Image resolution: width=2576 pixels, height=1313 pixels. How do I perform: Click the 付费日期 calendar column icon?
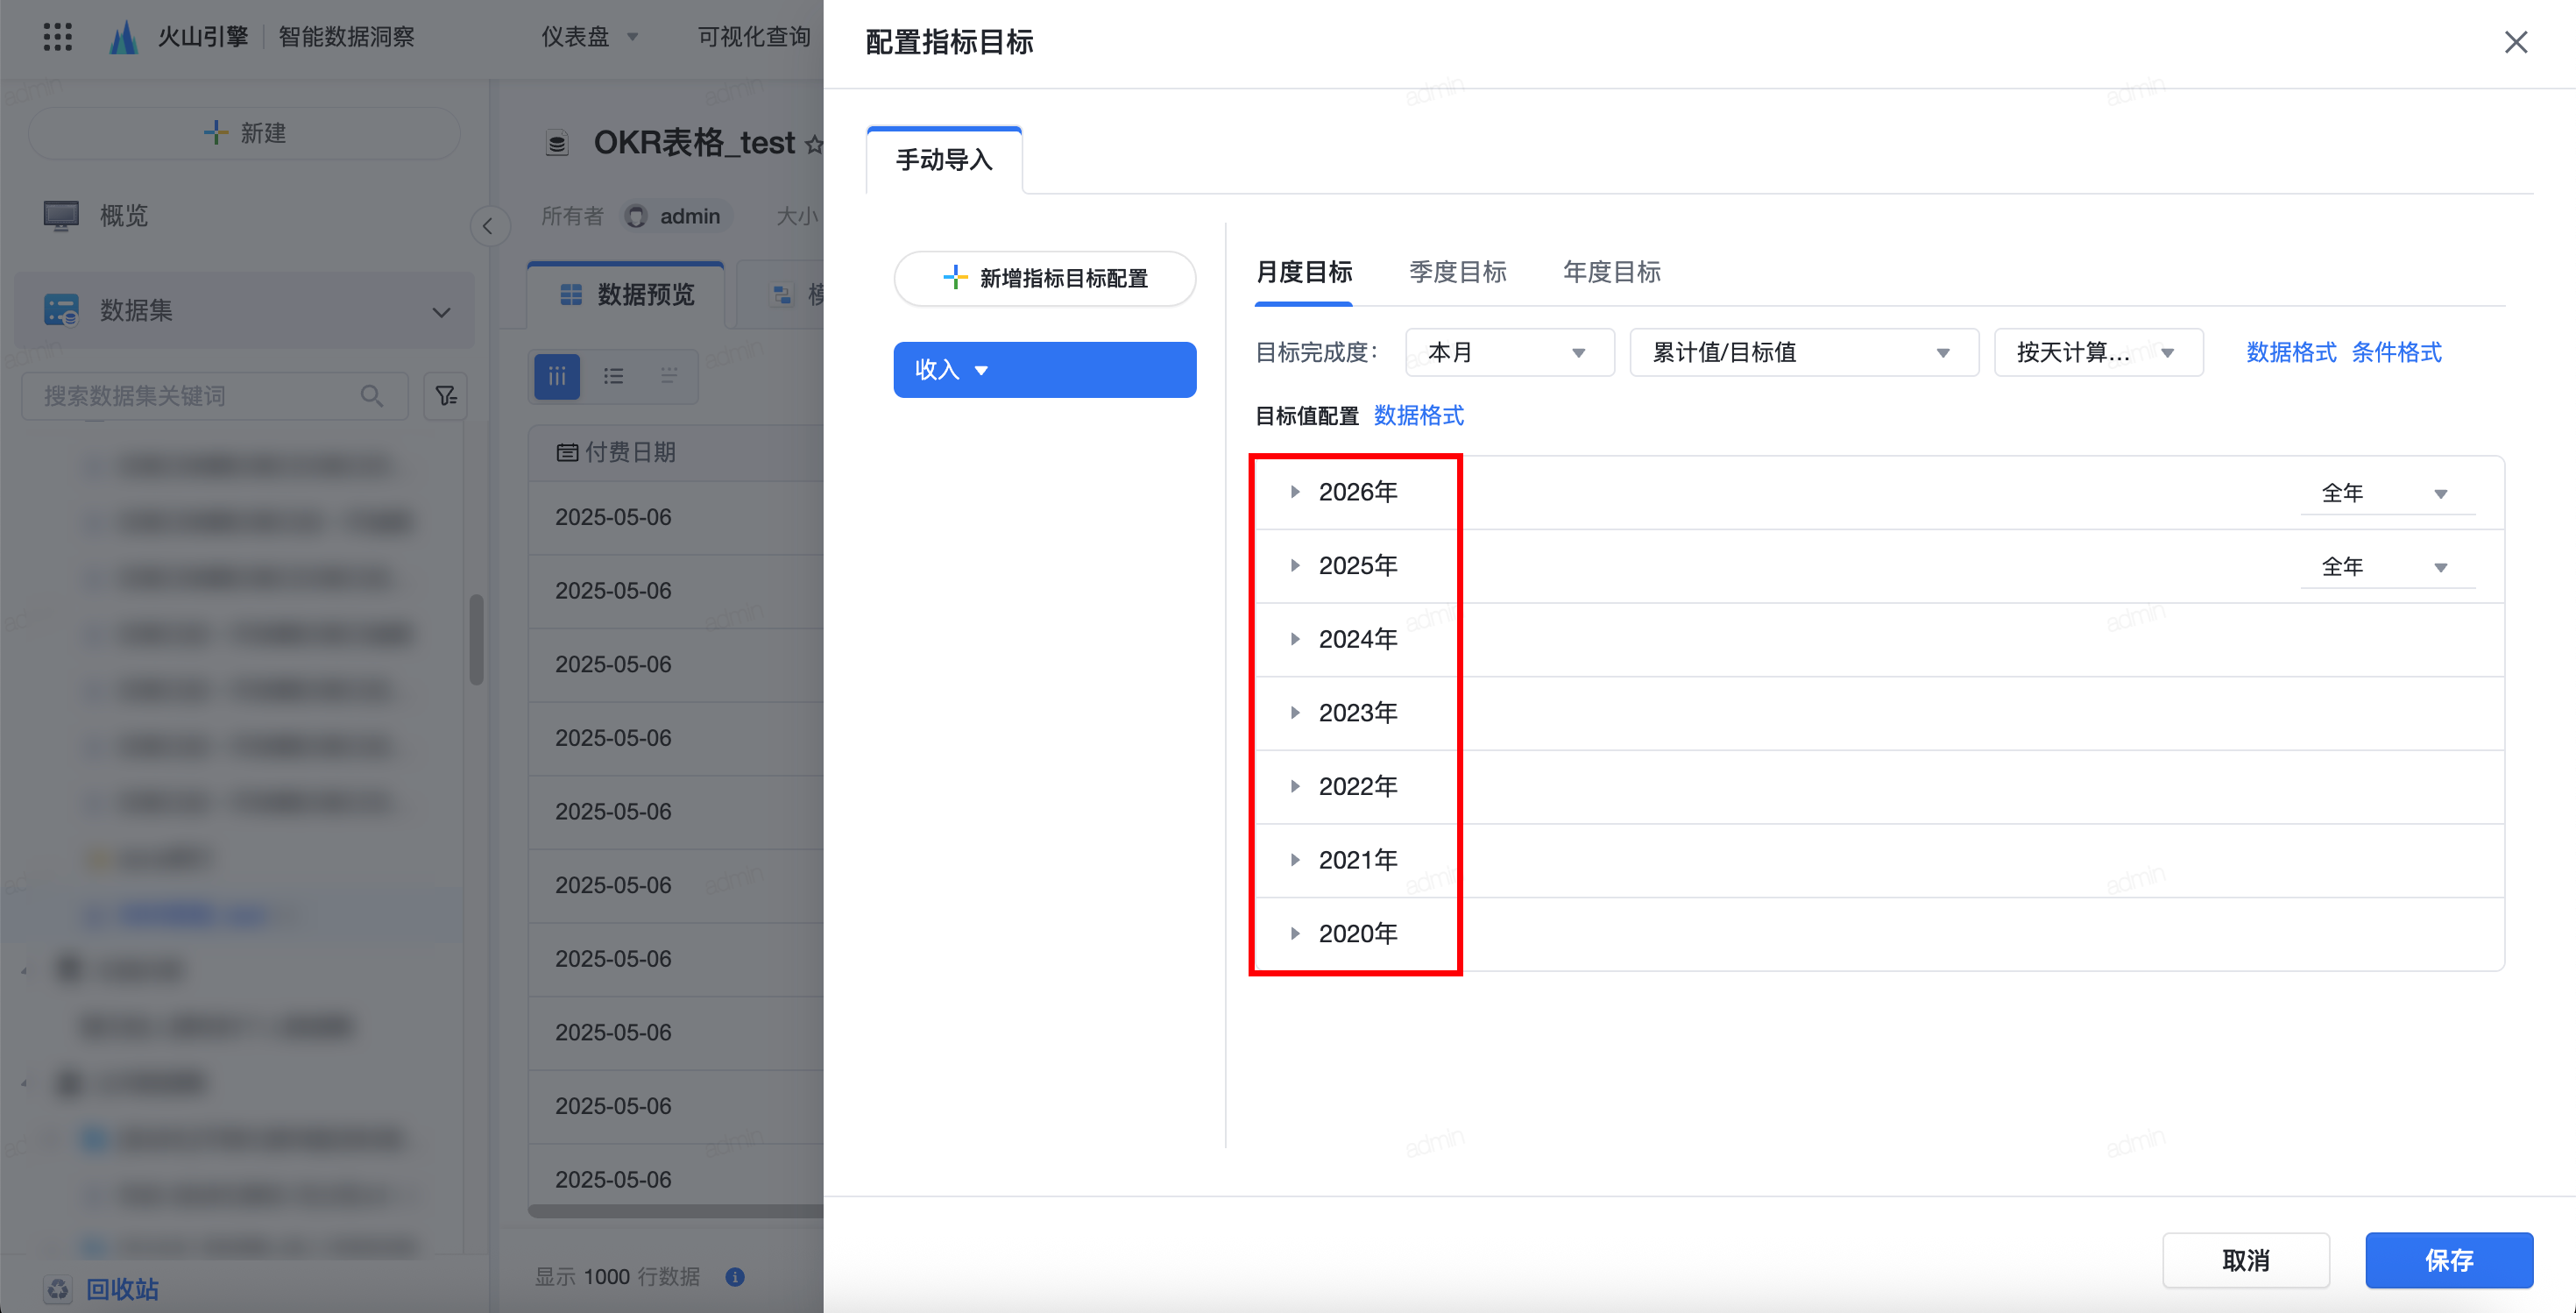567,452
